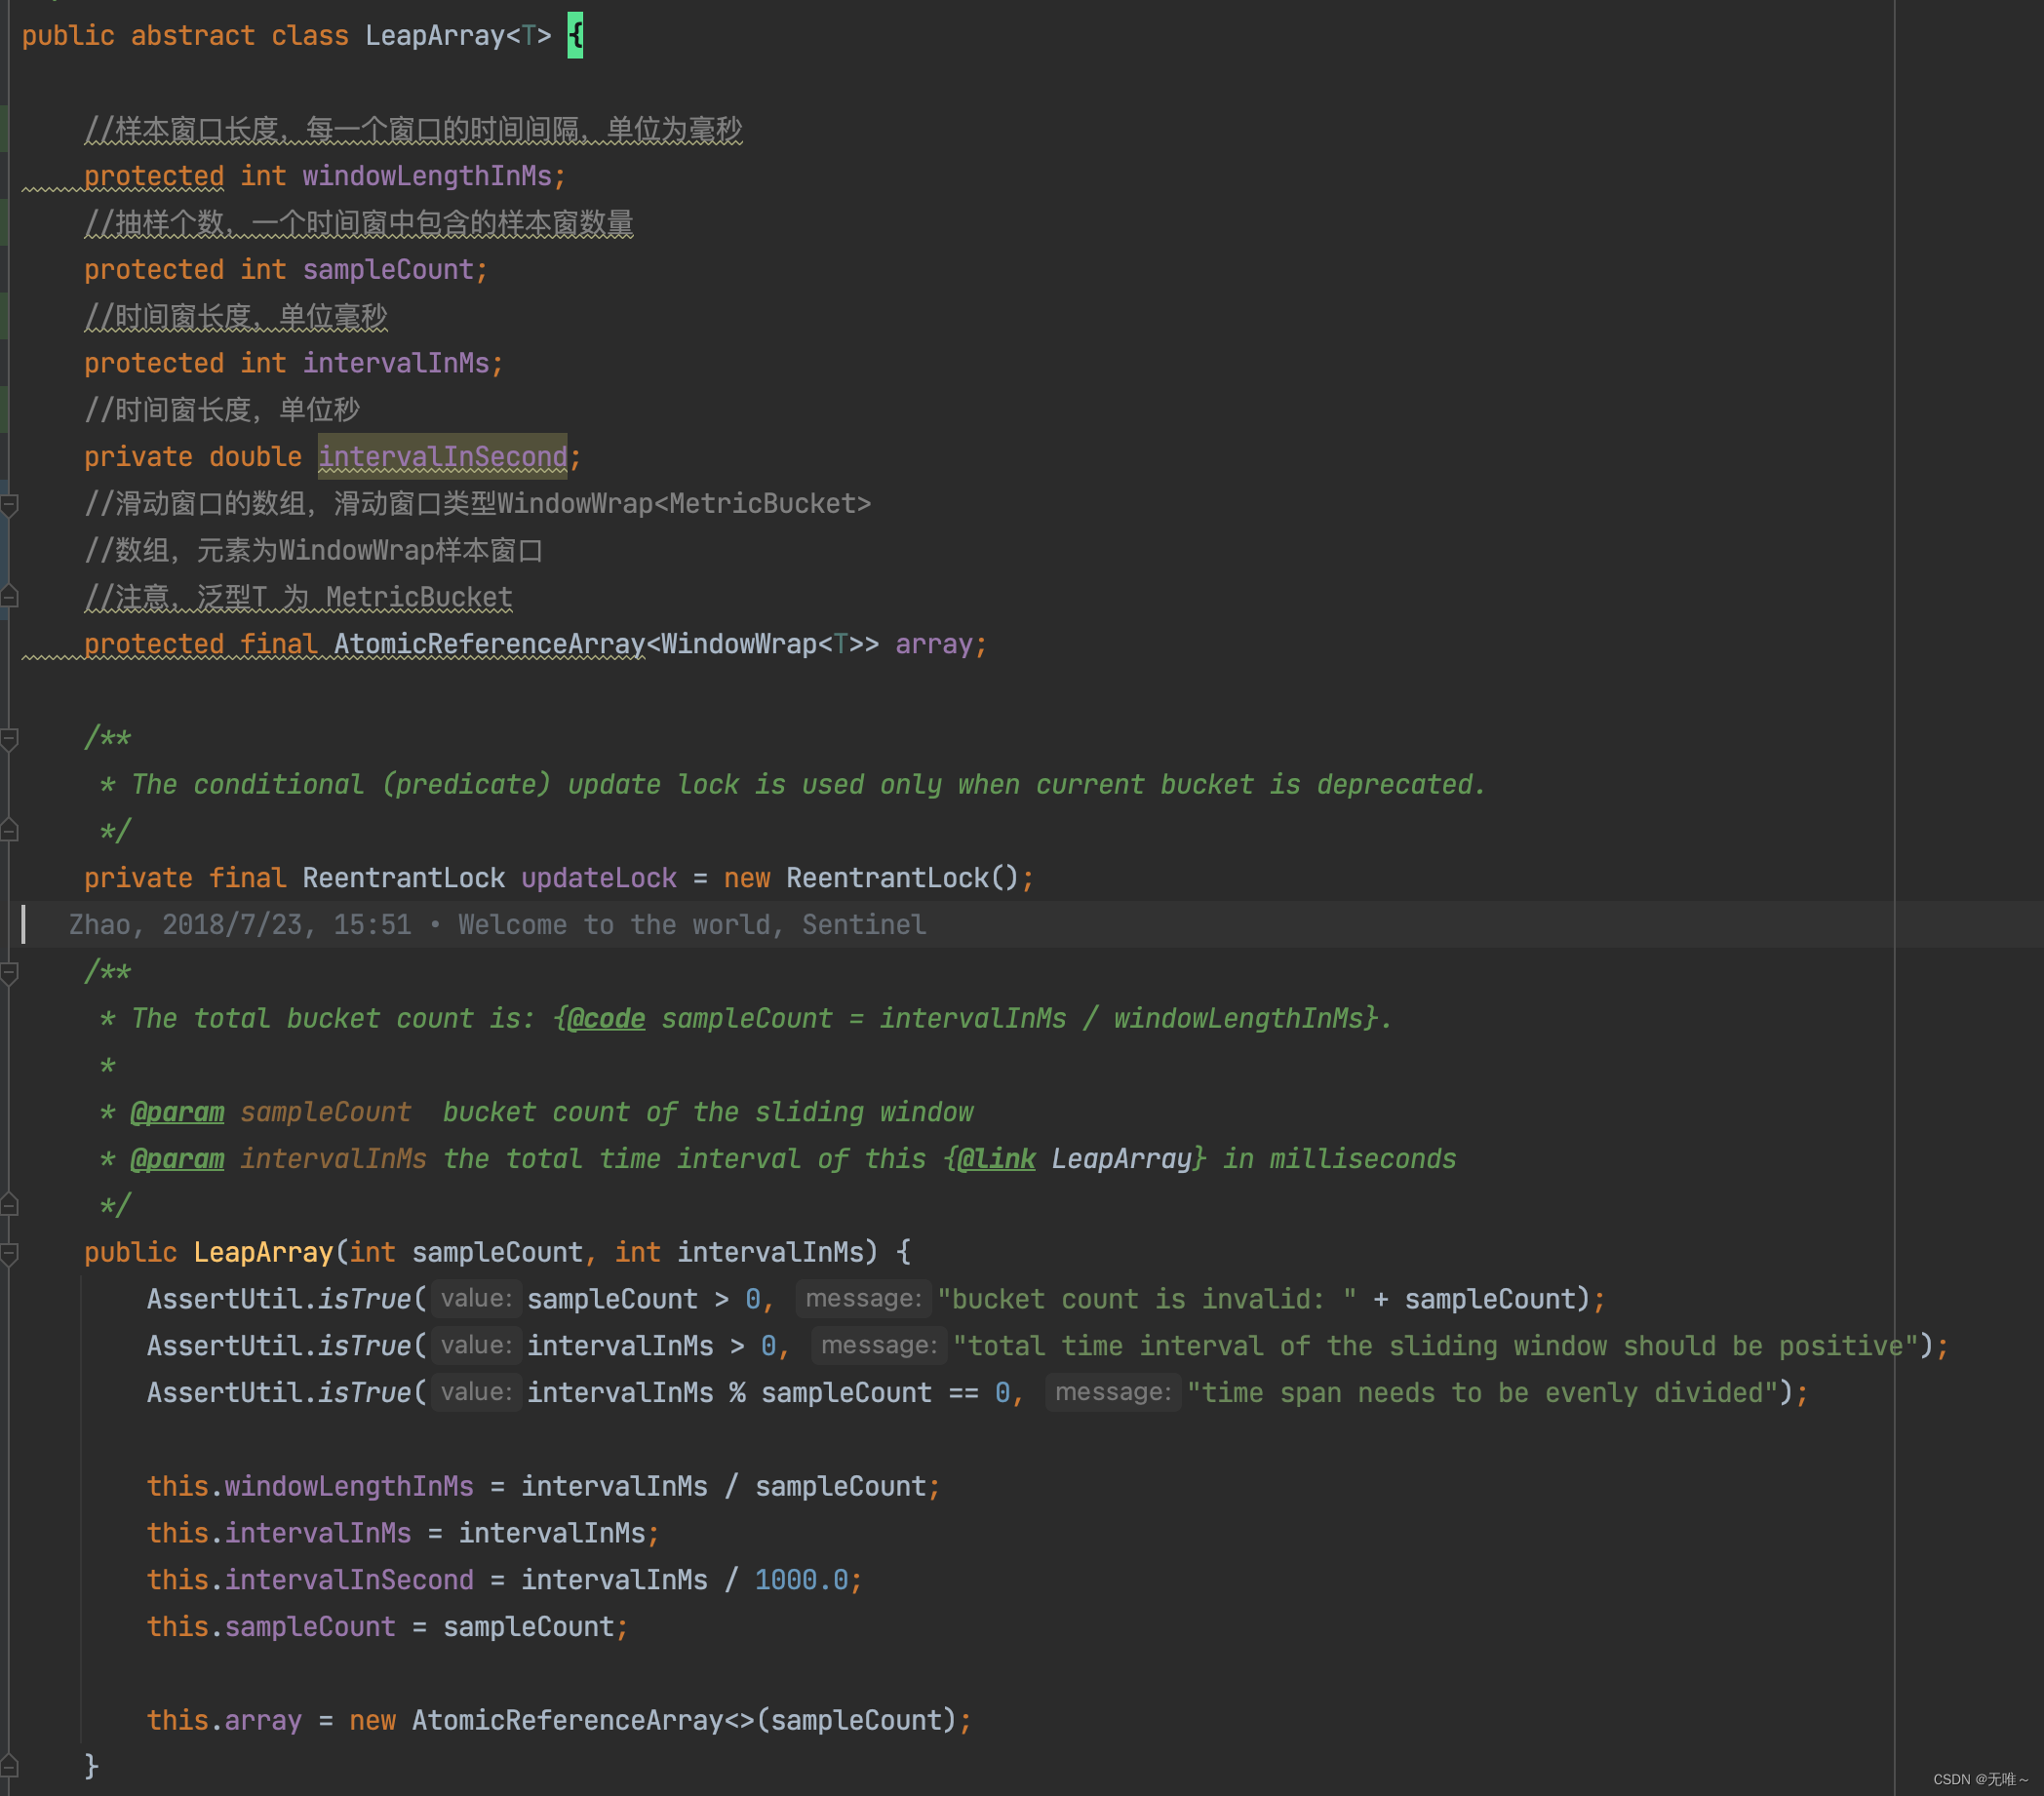Click the 'value:' hint before 'intervalInMs > 0'
The image size is (2044, 1796).
click(476, 1345)
